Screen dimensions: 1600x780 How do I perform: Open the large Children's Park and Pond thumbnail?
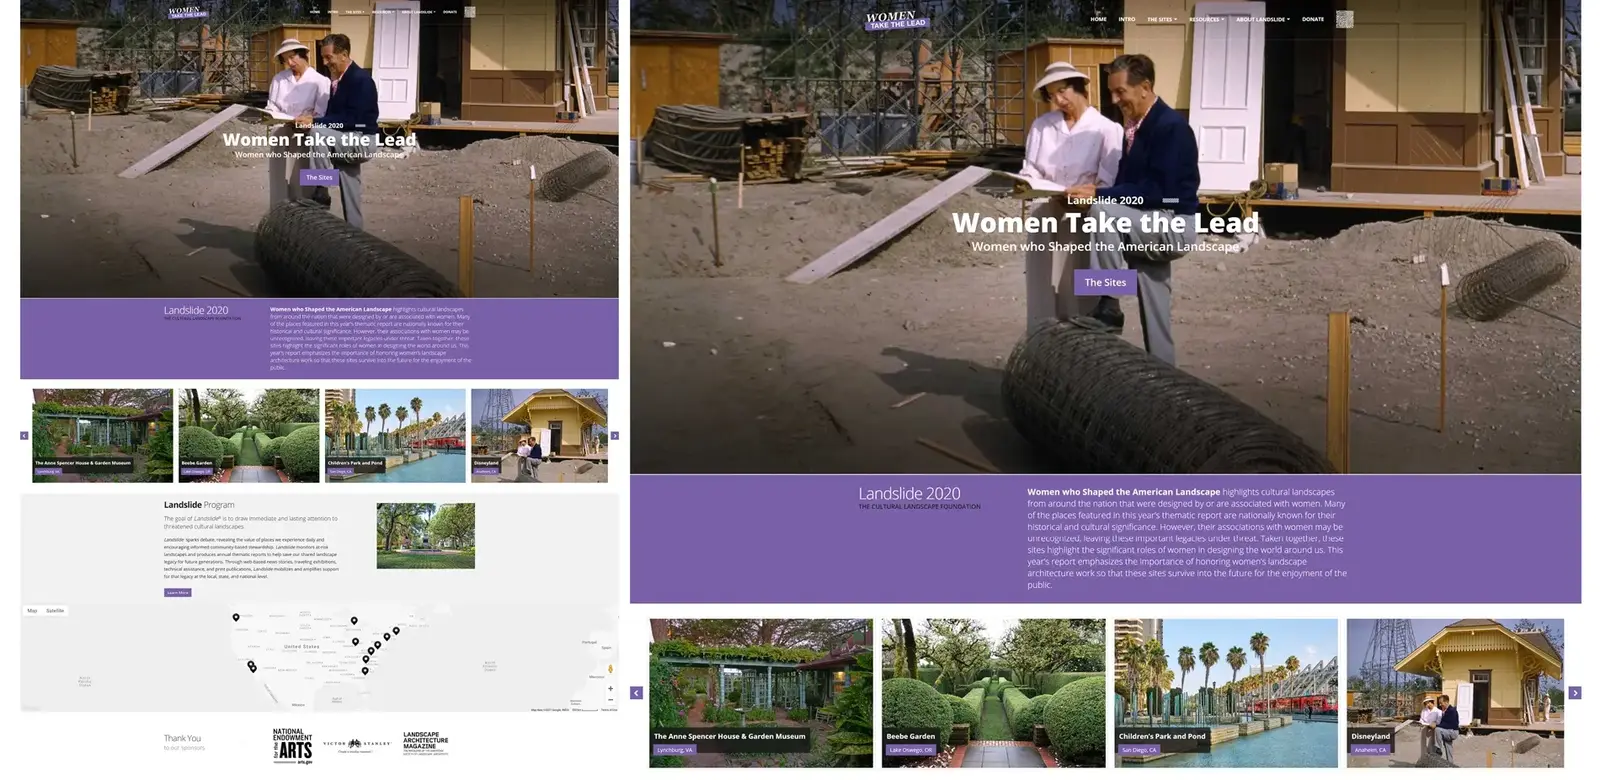[x=1225, y=692]
